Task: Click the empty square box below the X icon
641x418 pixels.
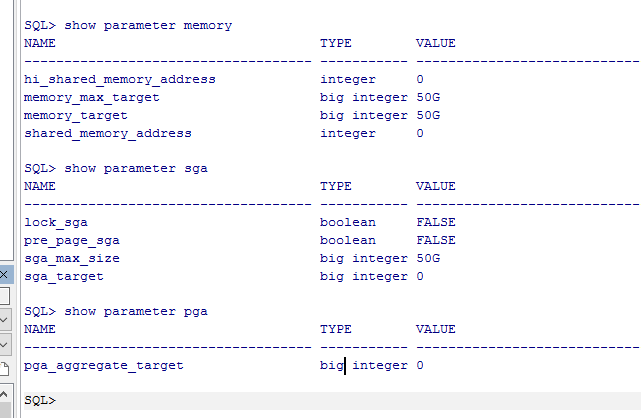Action: point(4,297)
